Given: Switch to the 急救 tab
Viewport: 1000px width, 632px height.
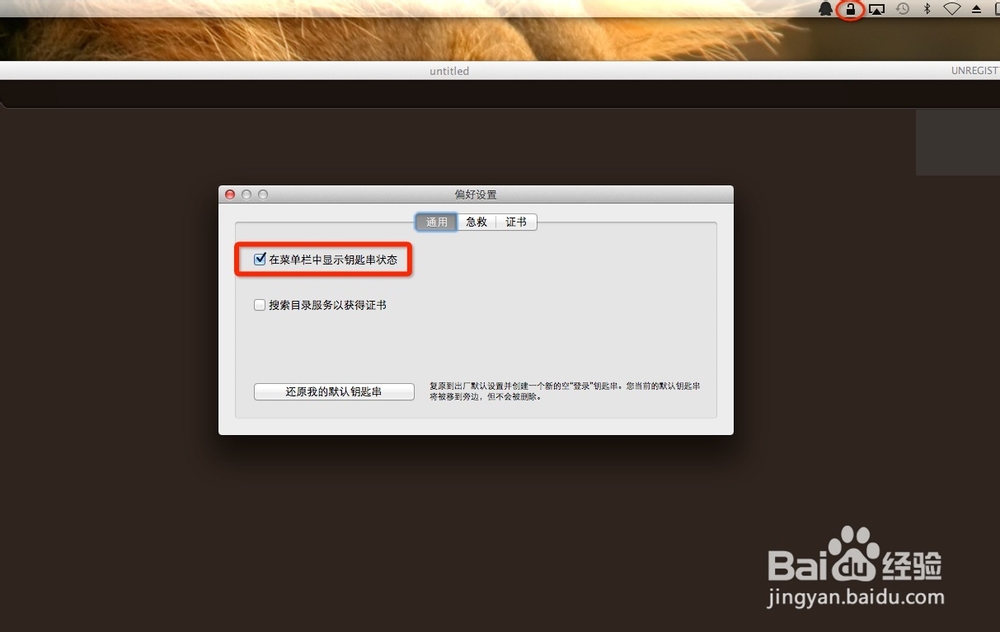Looking at the screenshot, I should pos(476,222).
